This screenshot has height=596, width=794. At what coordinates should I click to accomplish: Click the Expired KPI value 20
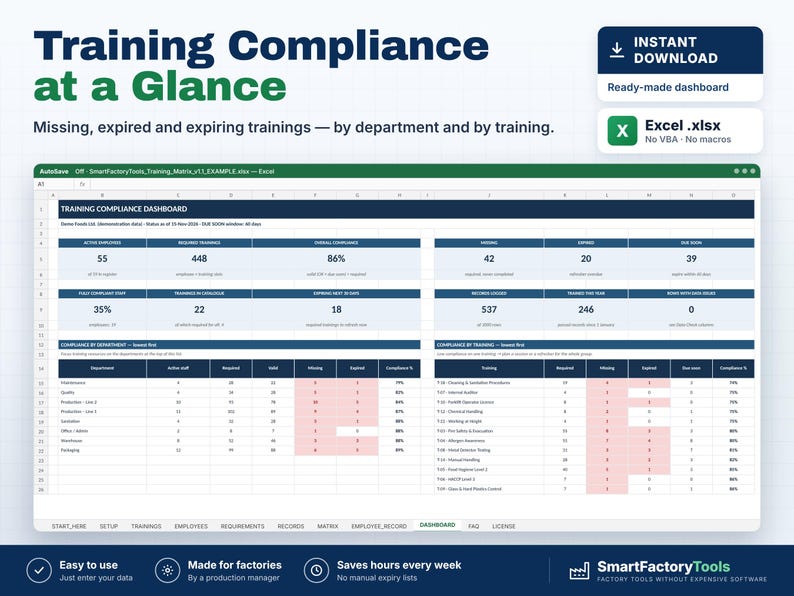pyautogui.click(x=586, y=259)
